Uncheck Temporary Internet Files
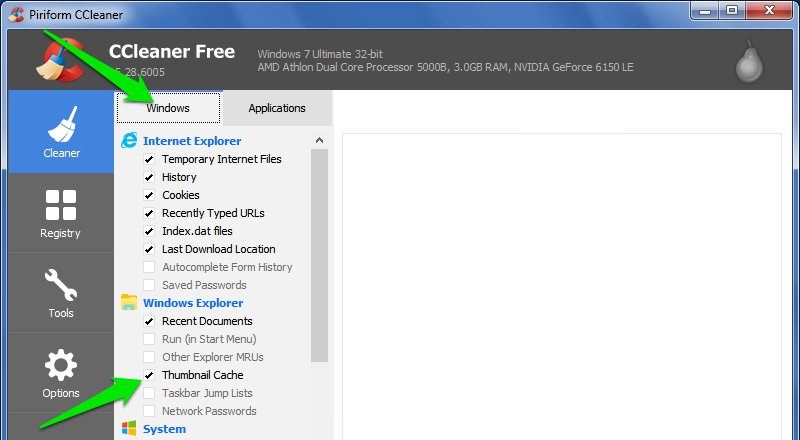This screenshot has height=440, width=800. tap(149, 159)
